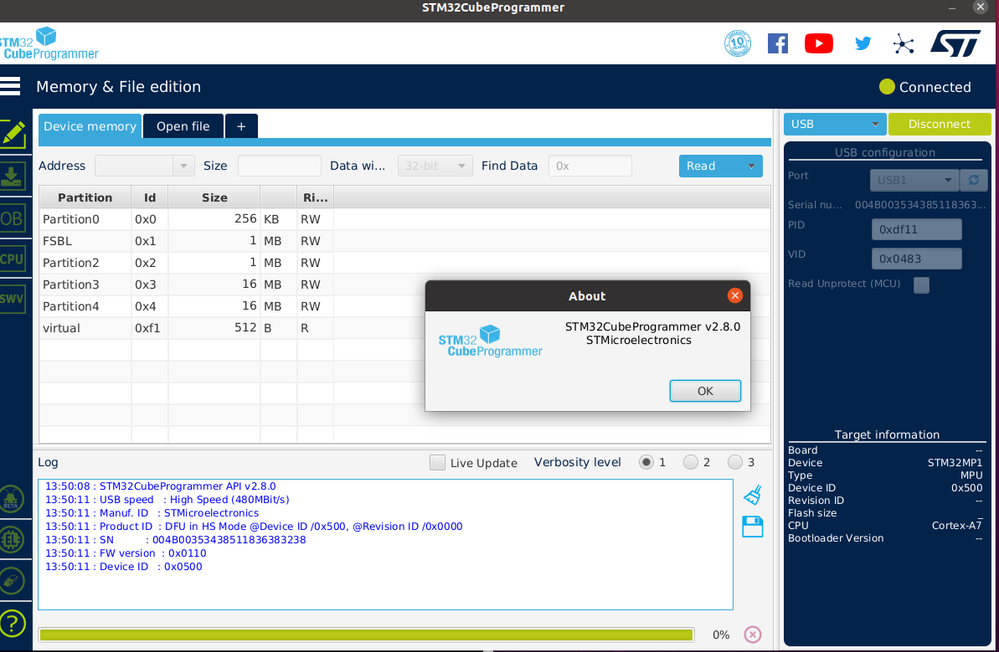Screen dimensions: 999x652
Task: Open the help question mark icon
Action: [x=13, y=623]
